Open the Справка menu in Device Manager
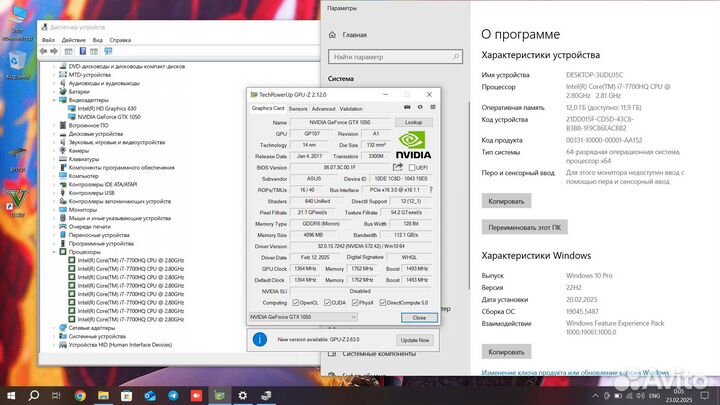Image resolution: width=720 pixels, height=405 pixels. (120, 40)
